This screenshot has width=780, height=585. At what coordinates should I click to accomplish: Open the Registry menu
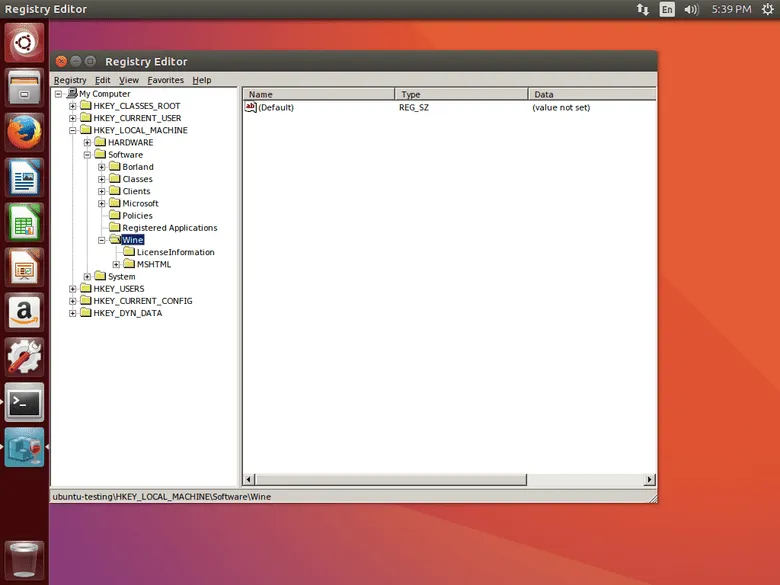click(x=70, y=80)
